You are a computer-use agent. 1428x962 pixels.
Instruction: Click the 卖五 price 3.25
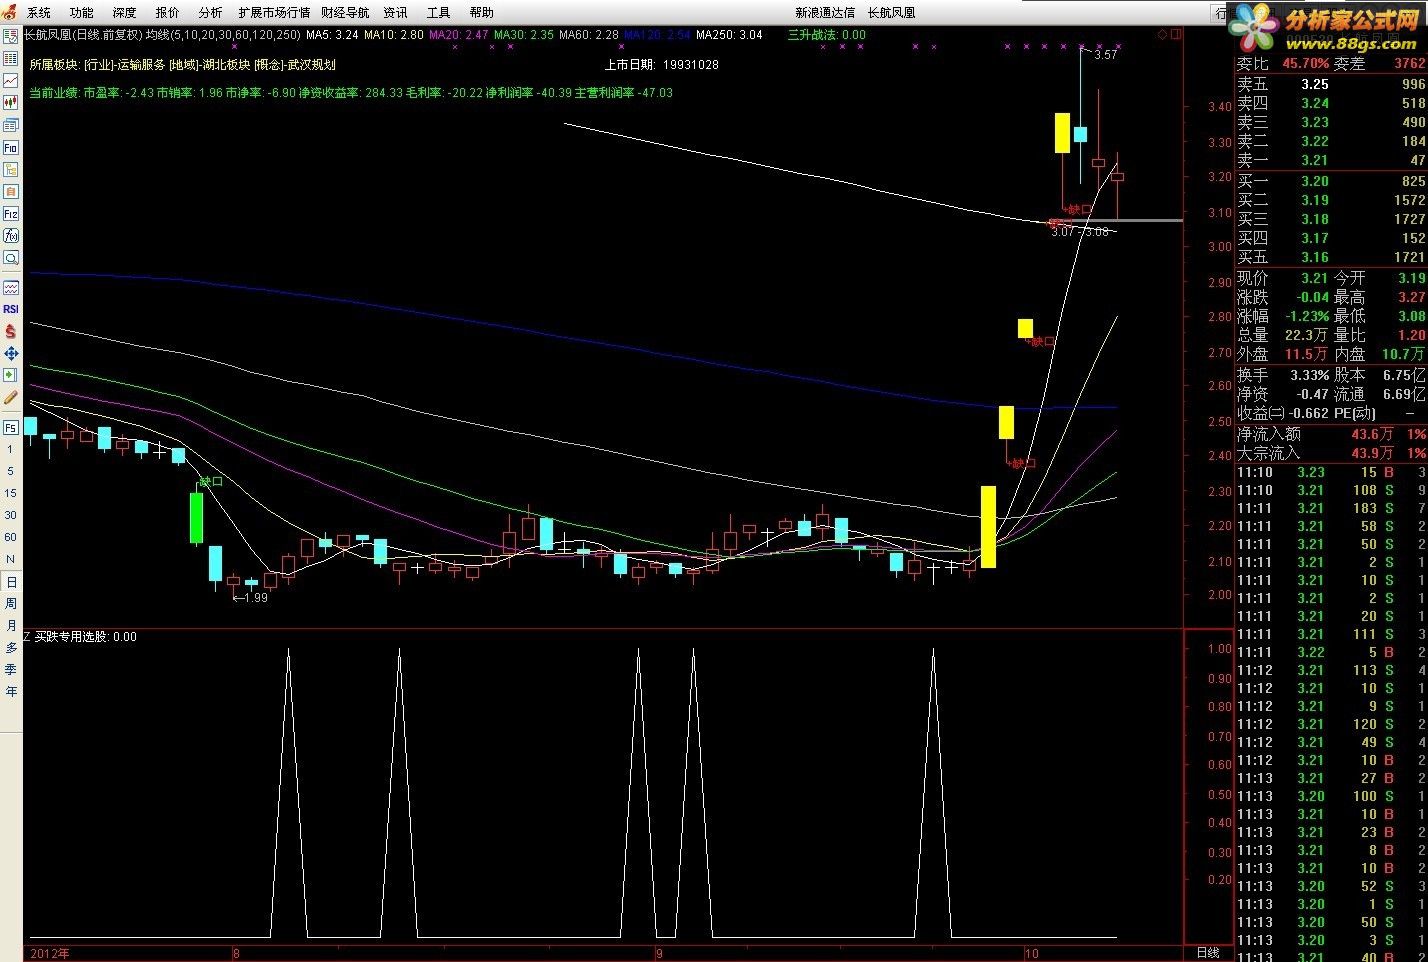tap(1315, 85)
